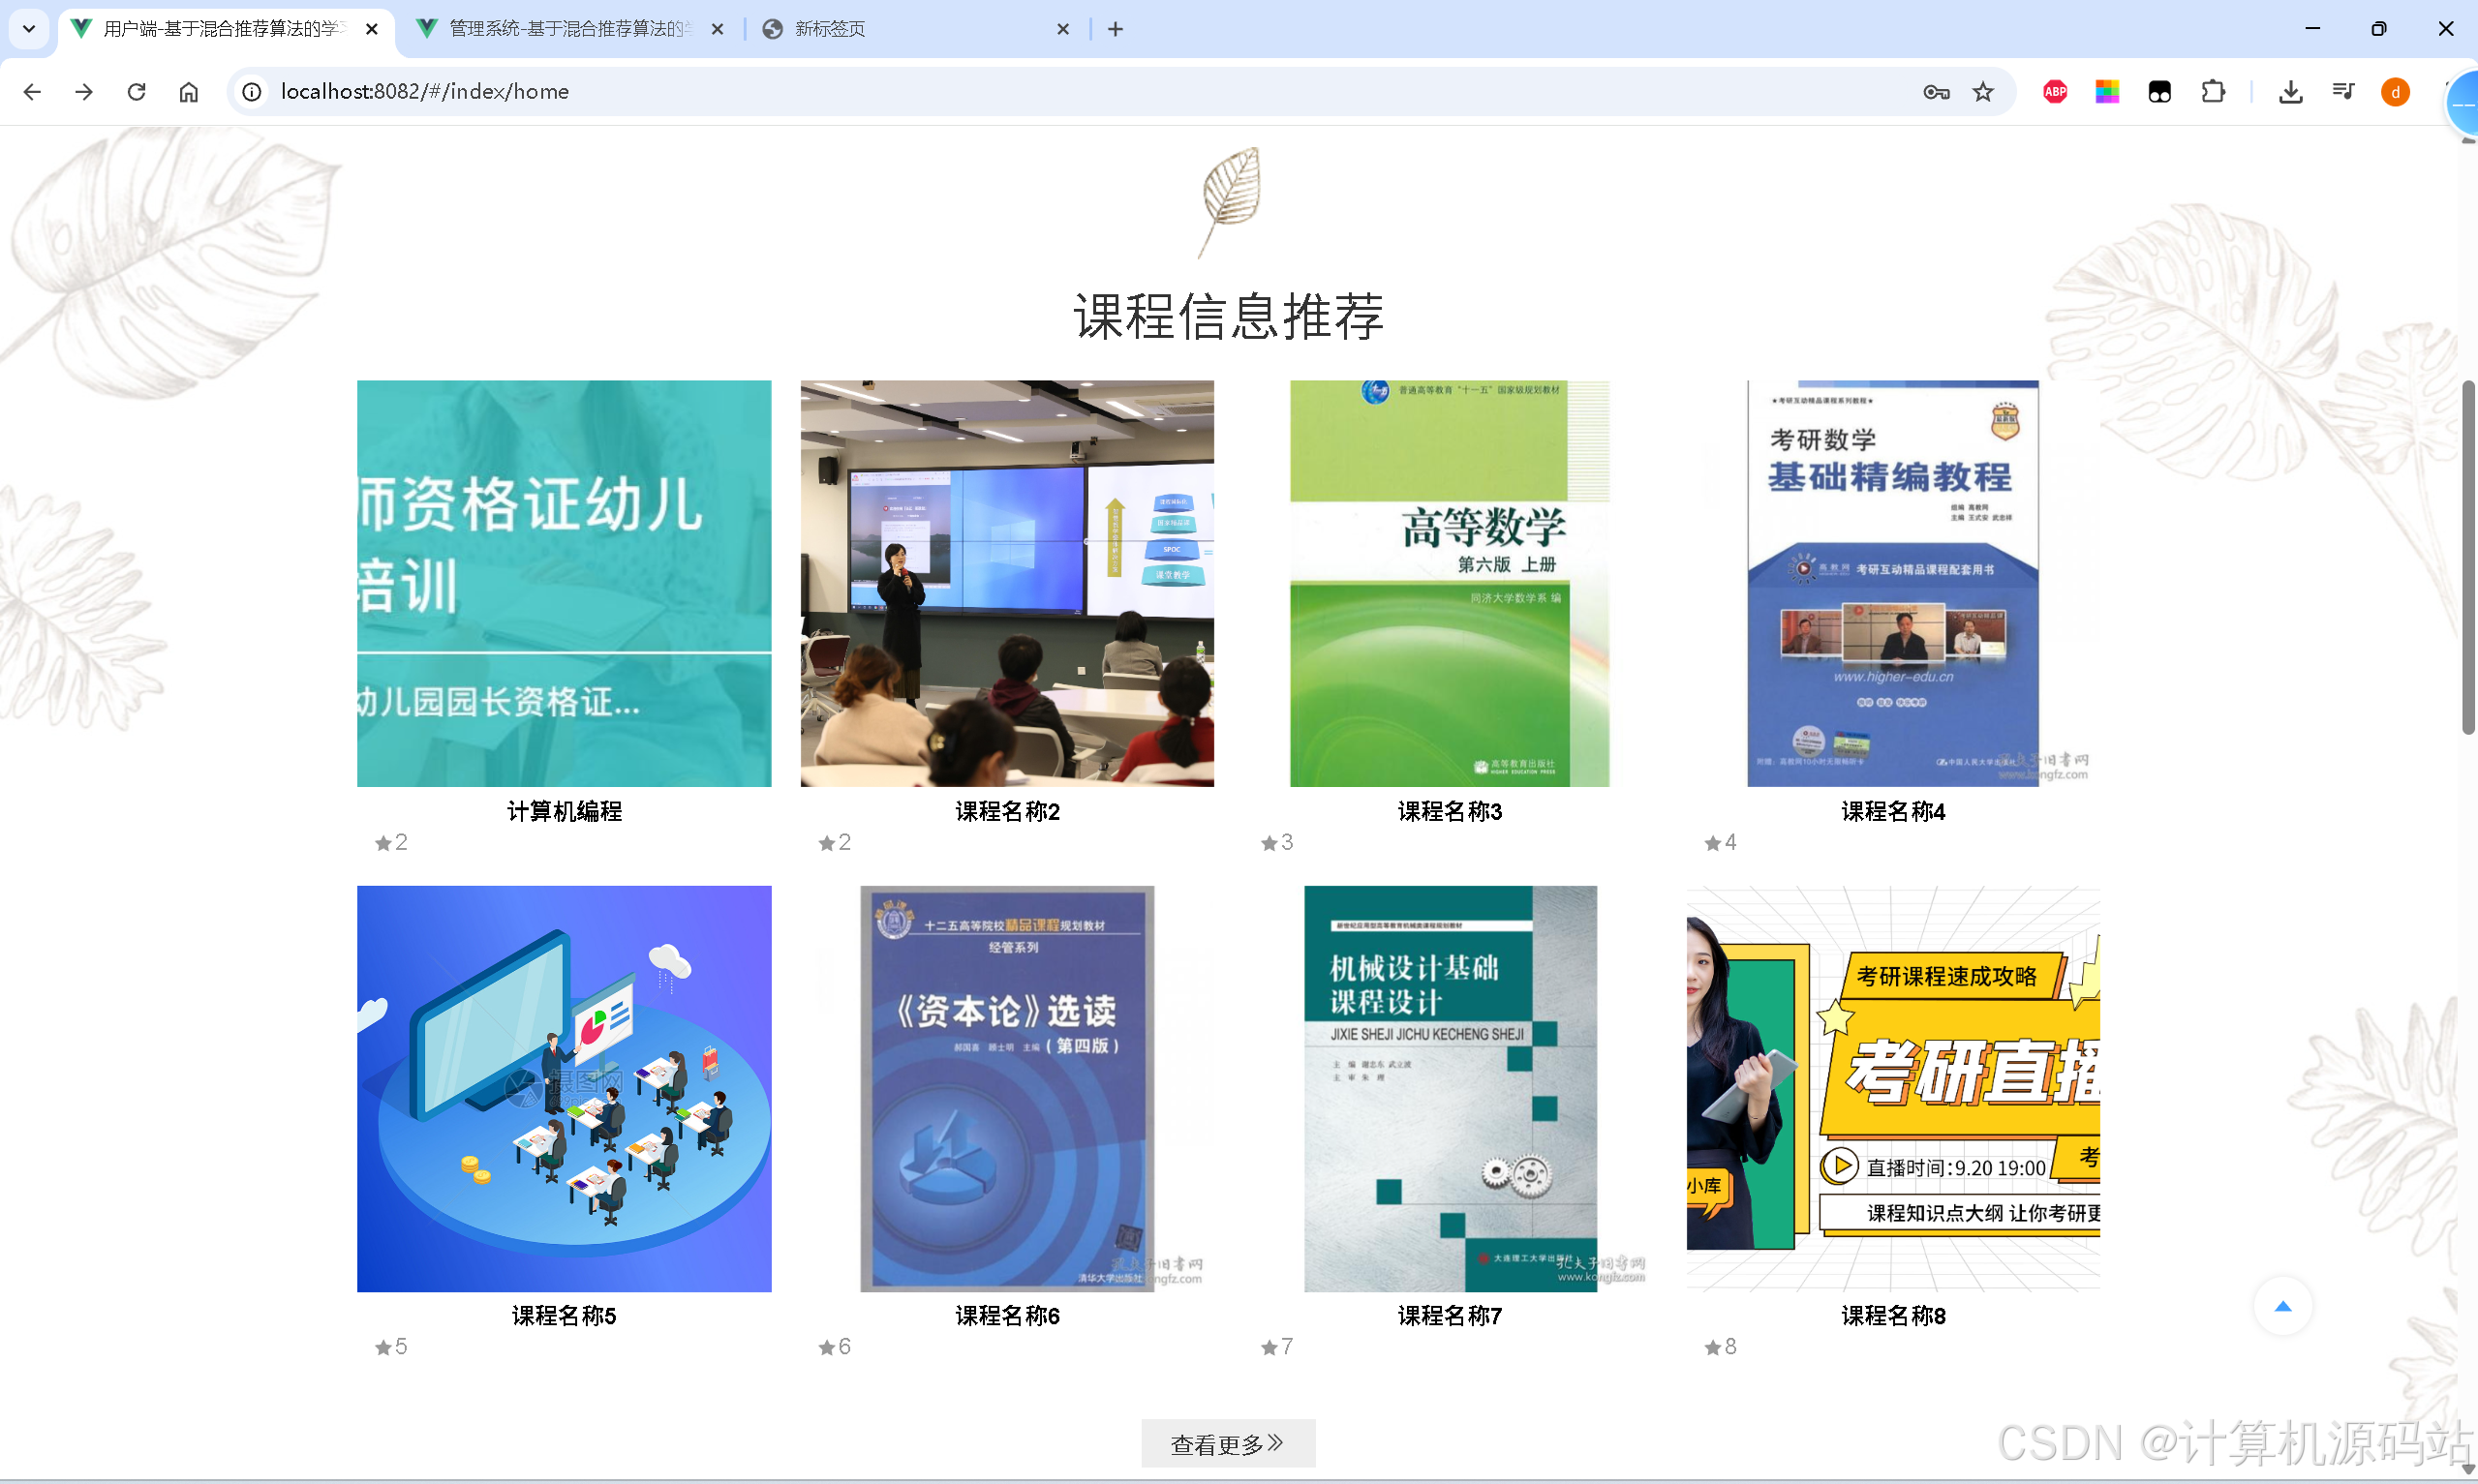View site information in the address bar
This screenshot has width=2478, height=1484.
point(251,91)
